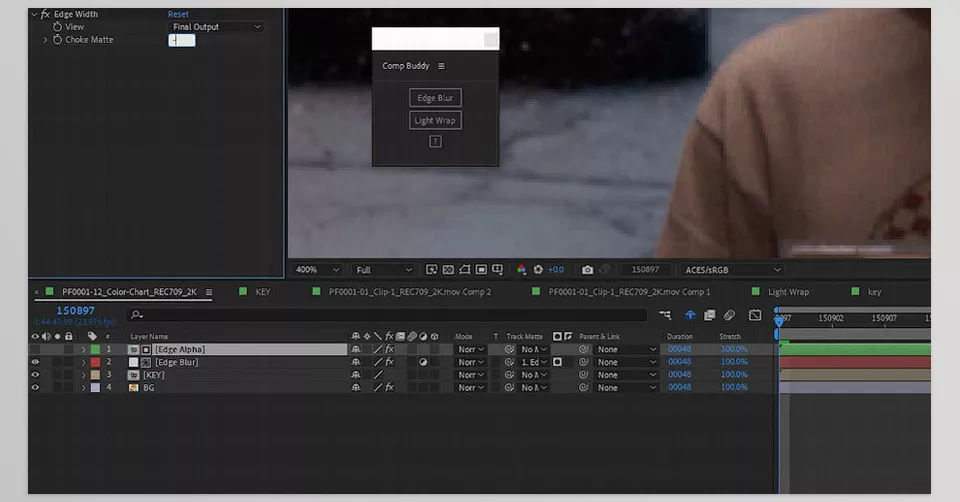The height and width of the screenshot is (502, 960).
Task: Toggle Edge Blur adjustment layer switch
Action: coord(423,362)
